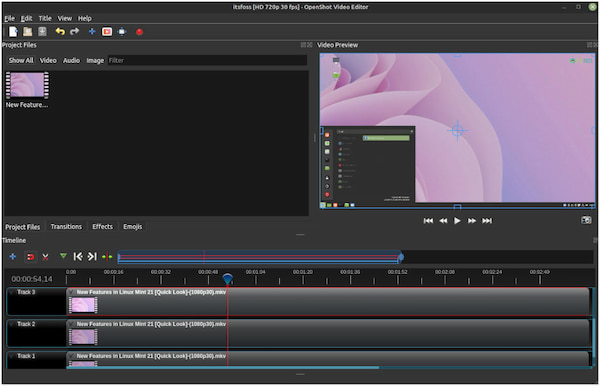This screenshot has height=386, width=600.
Task: Select the clip on Track 2
Action: click(328, 334)
